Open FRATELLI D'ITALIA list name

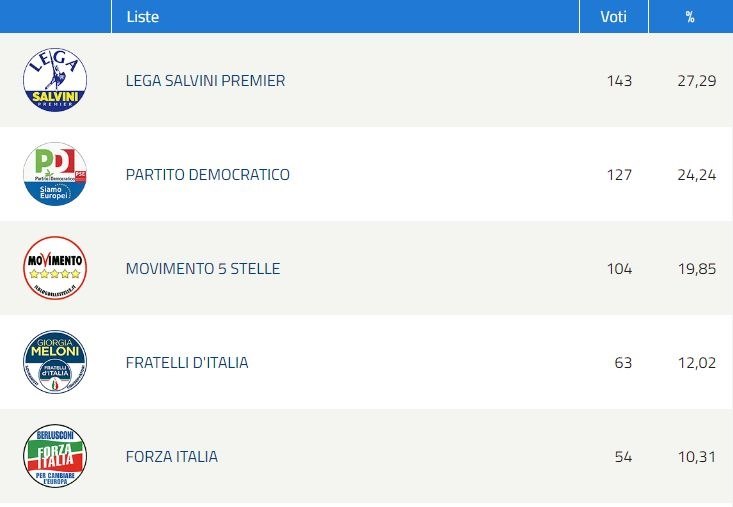coord(187,362)
